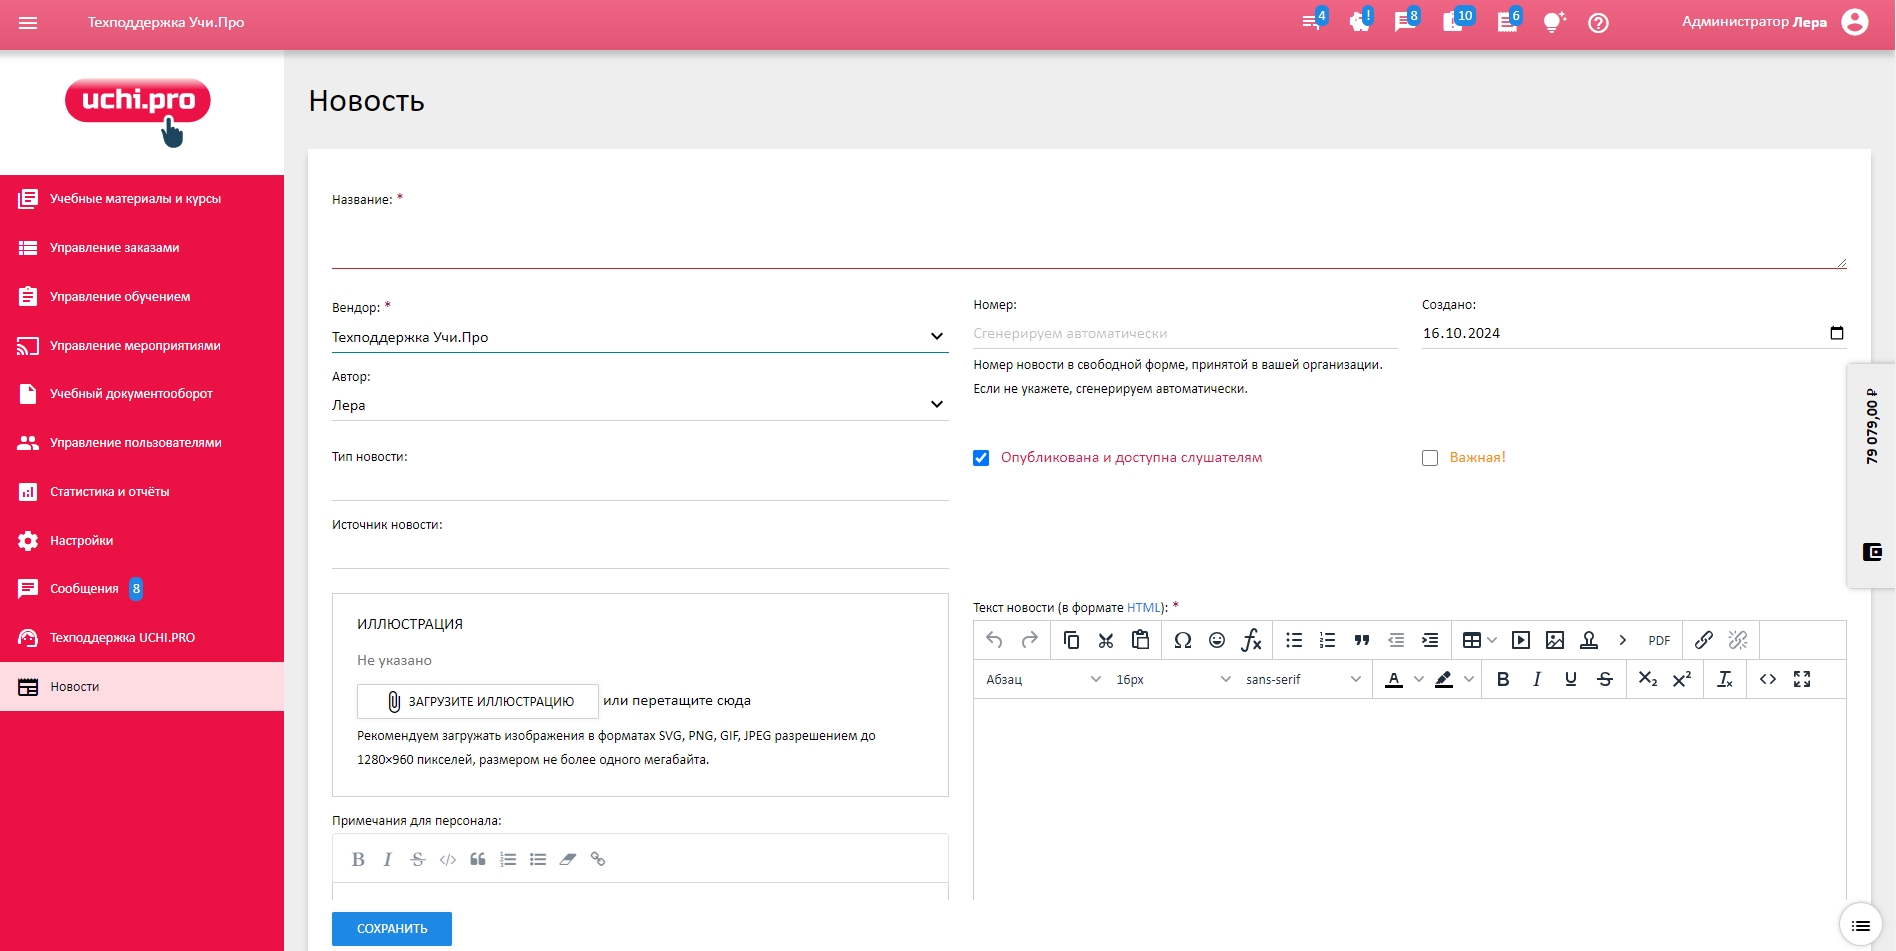The image size is (1896, 951).
Task: Open 'Статистика и отчёты' sidebar menu
Action: pos(142,492)
